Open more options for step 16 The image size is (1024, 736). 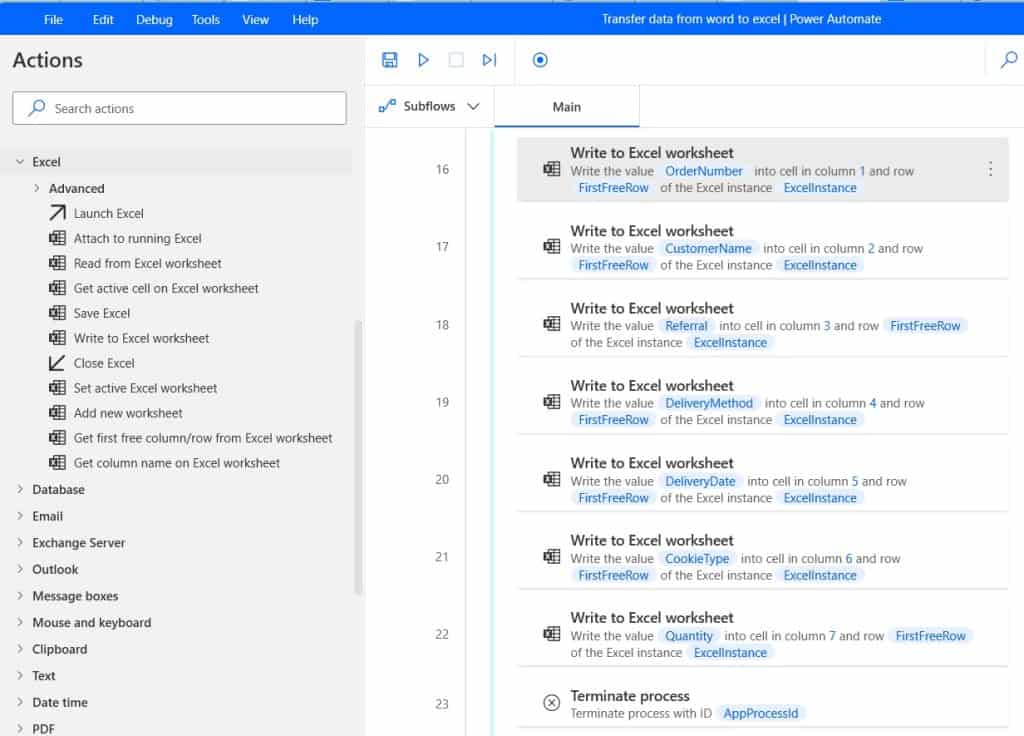[990, 169]
